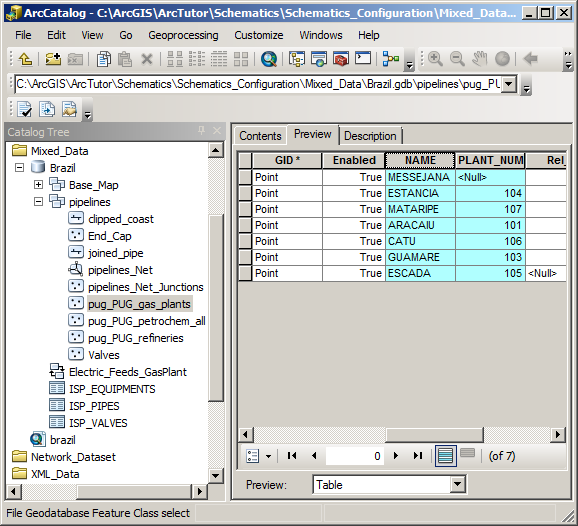The image size is (578, 526).
Task: Go to the previous record
Action: coord(314,456)
